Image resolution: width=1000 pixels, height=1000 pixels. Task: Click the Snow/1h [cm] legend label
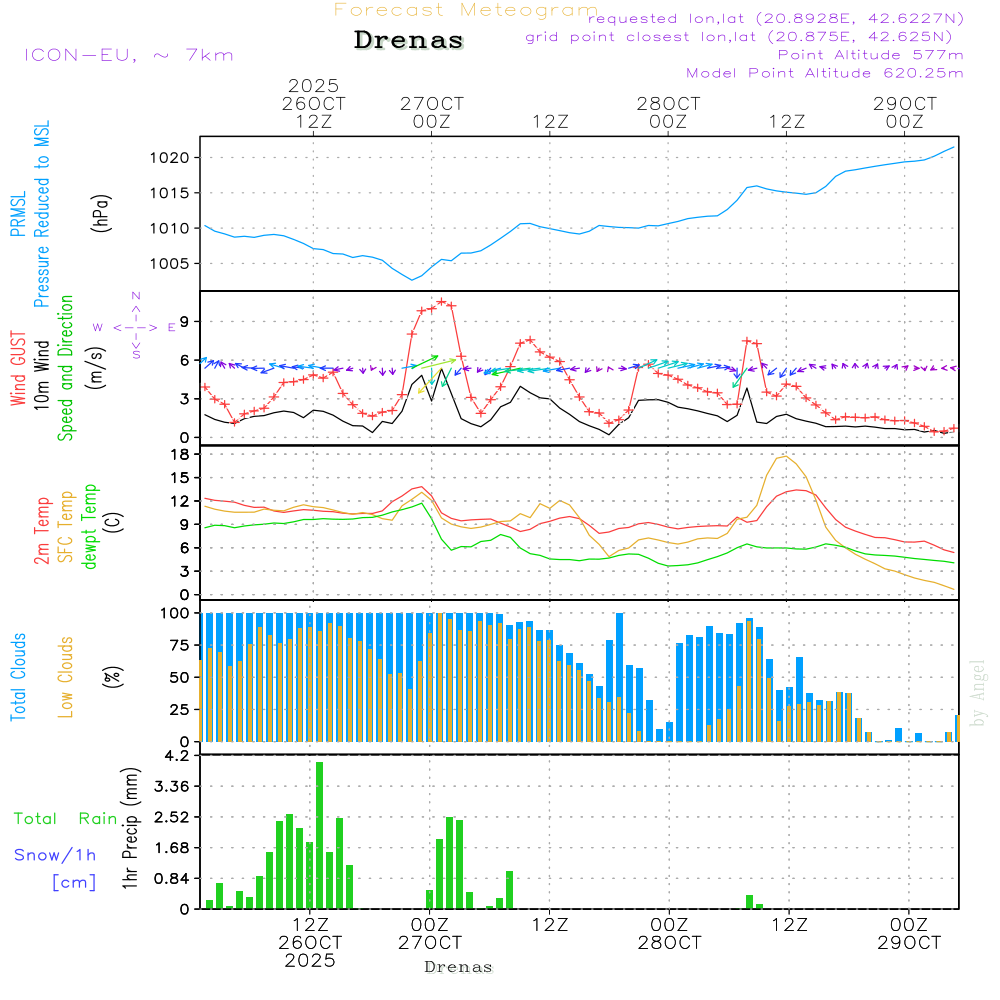56,868
